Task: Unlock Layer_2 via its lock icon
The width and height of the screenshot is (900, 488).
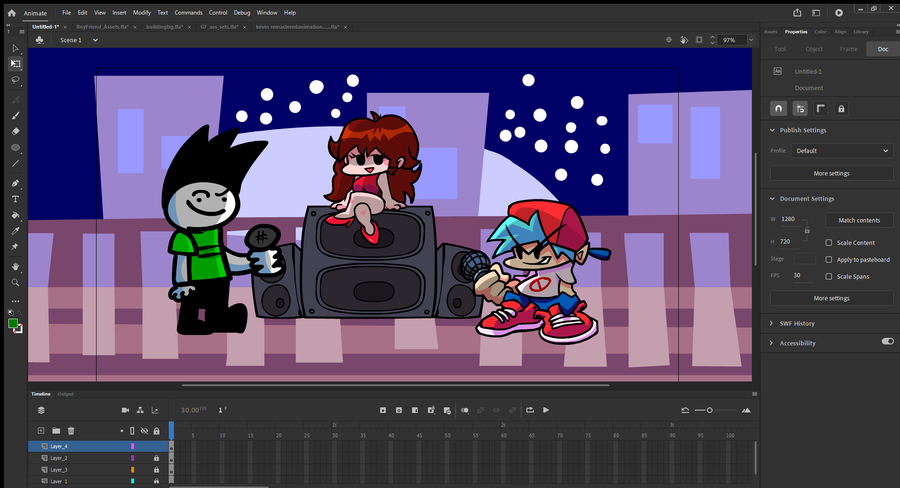Action: [156, 458]
